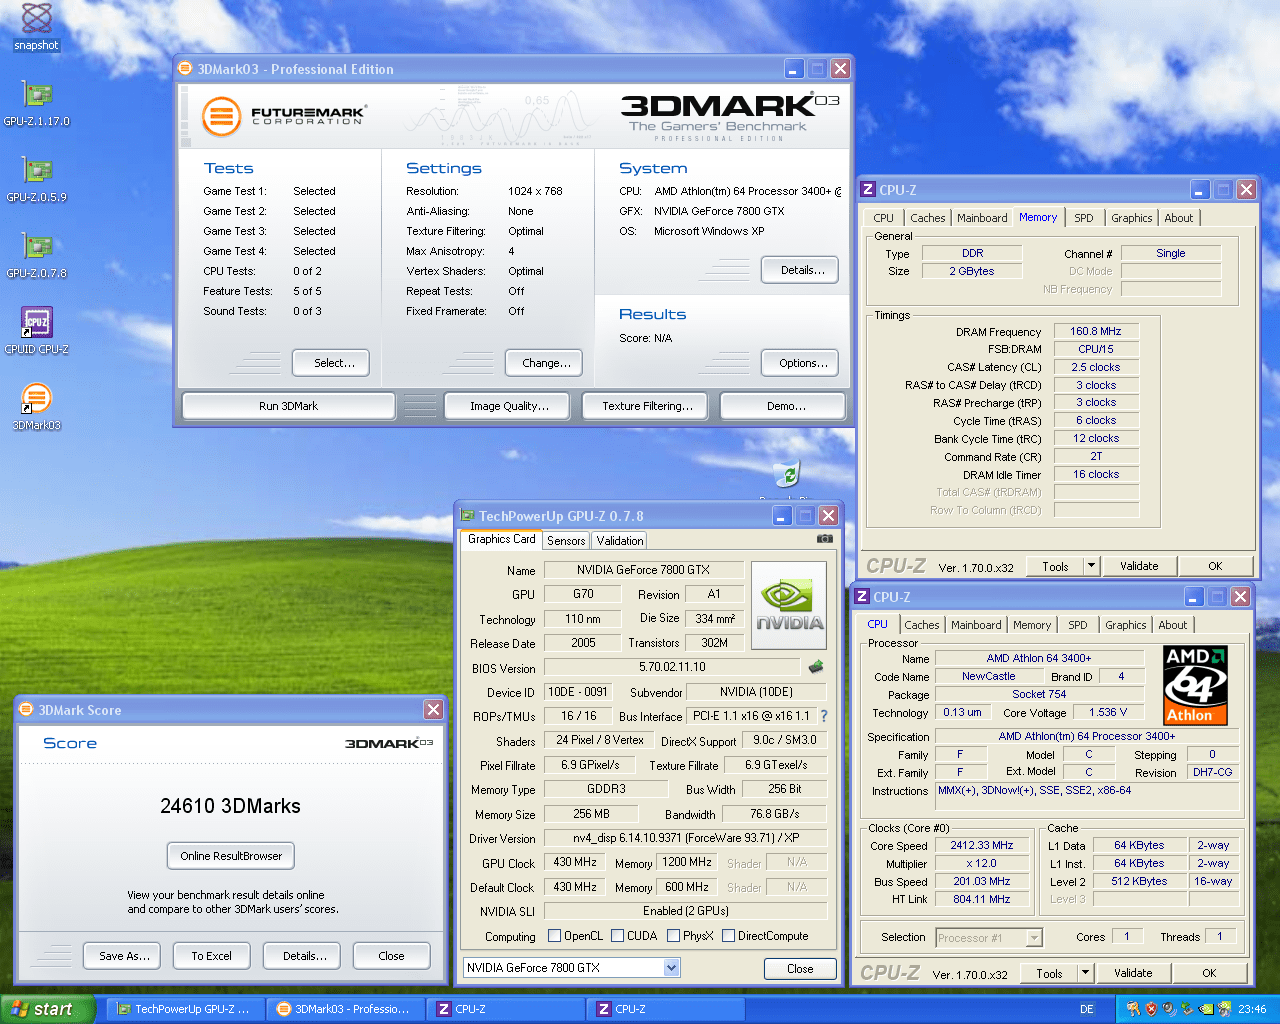Click Driver Version field in GPU-Z
This screenshot has width=1280, height=1024.
685,838
